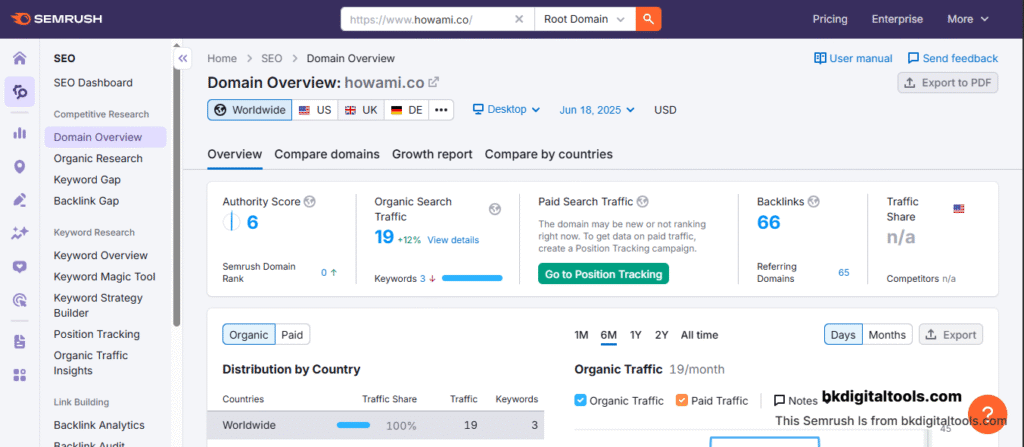
Task: Toggle Organic Traffic checkbox
Action: 581,401
